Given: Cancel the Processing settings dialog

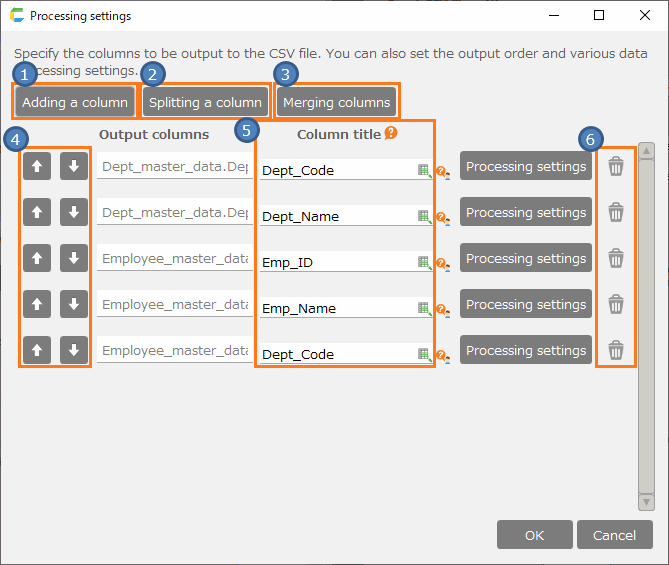Looking at the screenshot, I should 614,535.
